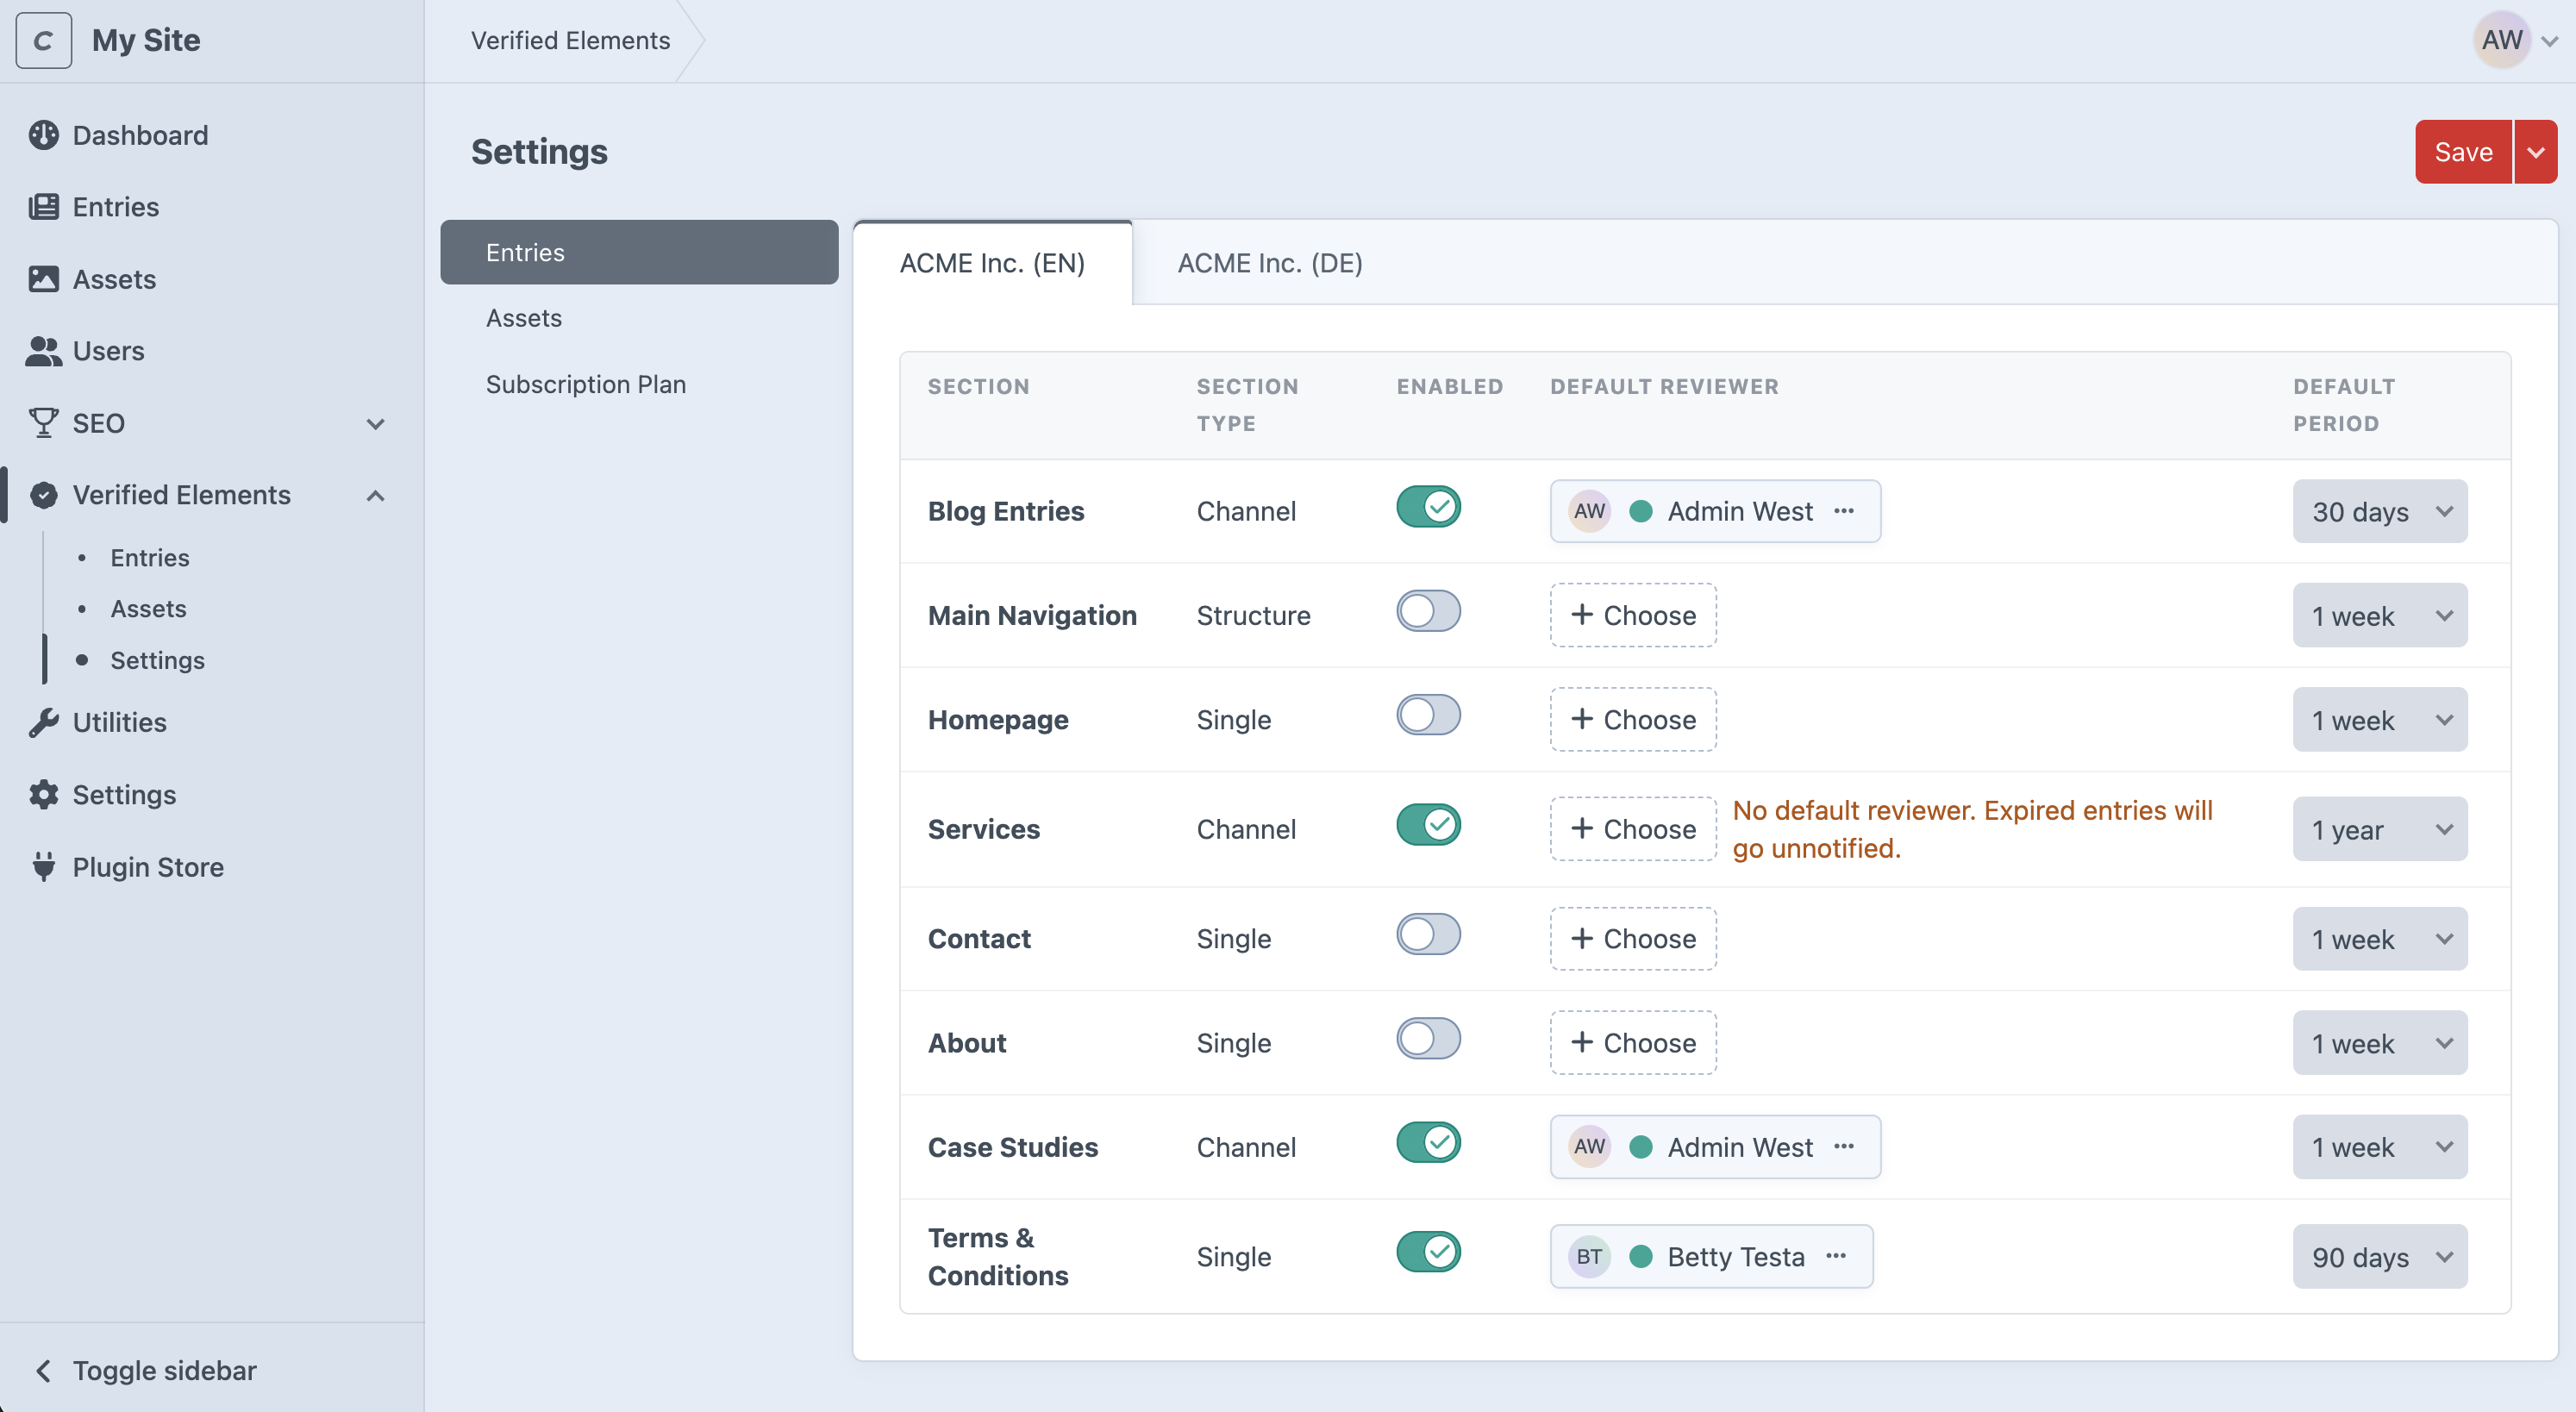Screen dimensions: 2576x1412
Task: Open About default period dropdown
Action: pos(2380,1042)
